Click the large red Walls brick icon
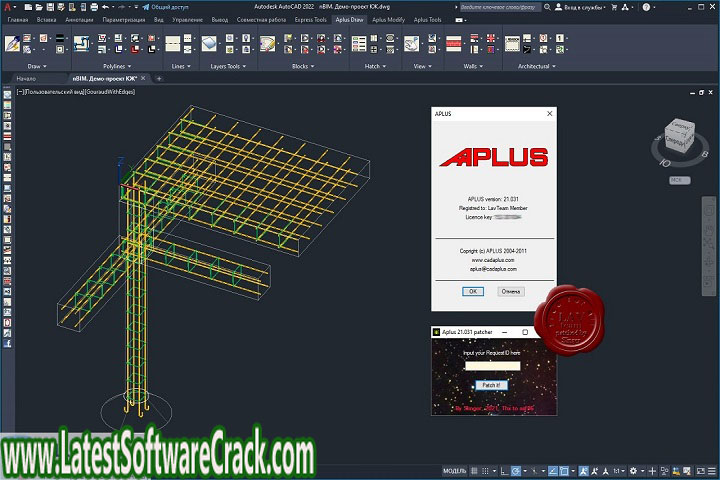This screenshot has width=720, height=480. tap(454, 44)
